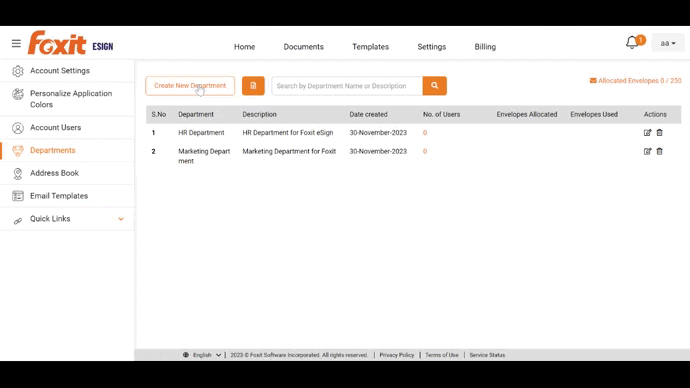Click the Address Book pin icon

click(x=18, y=173)
